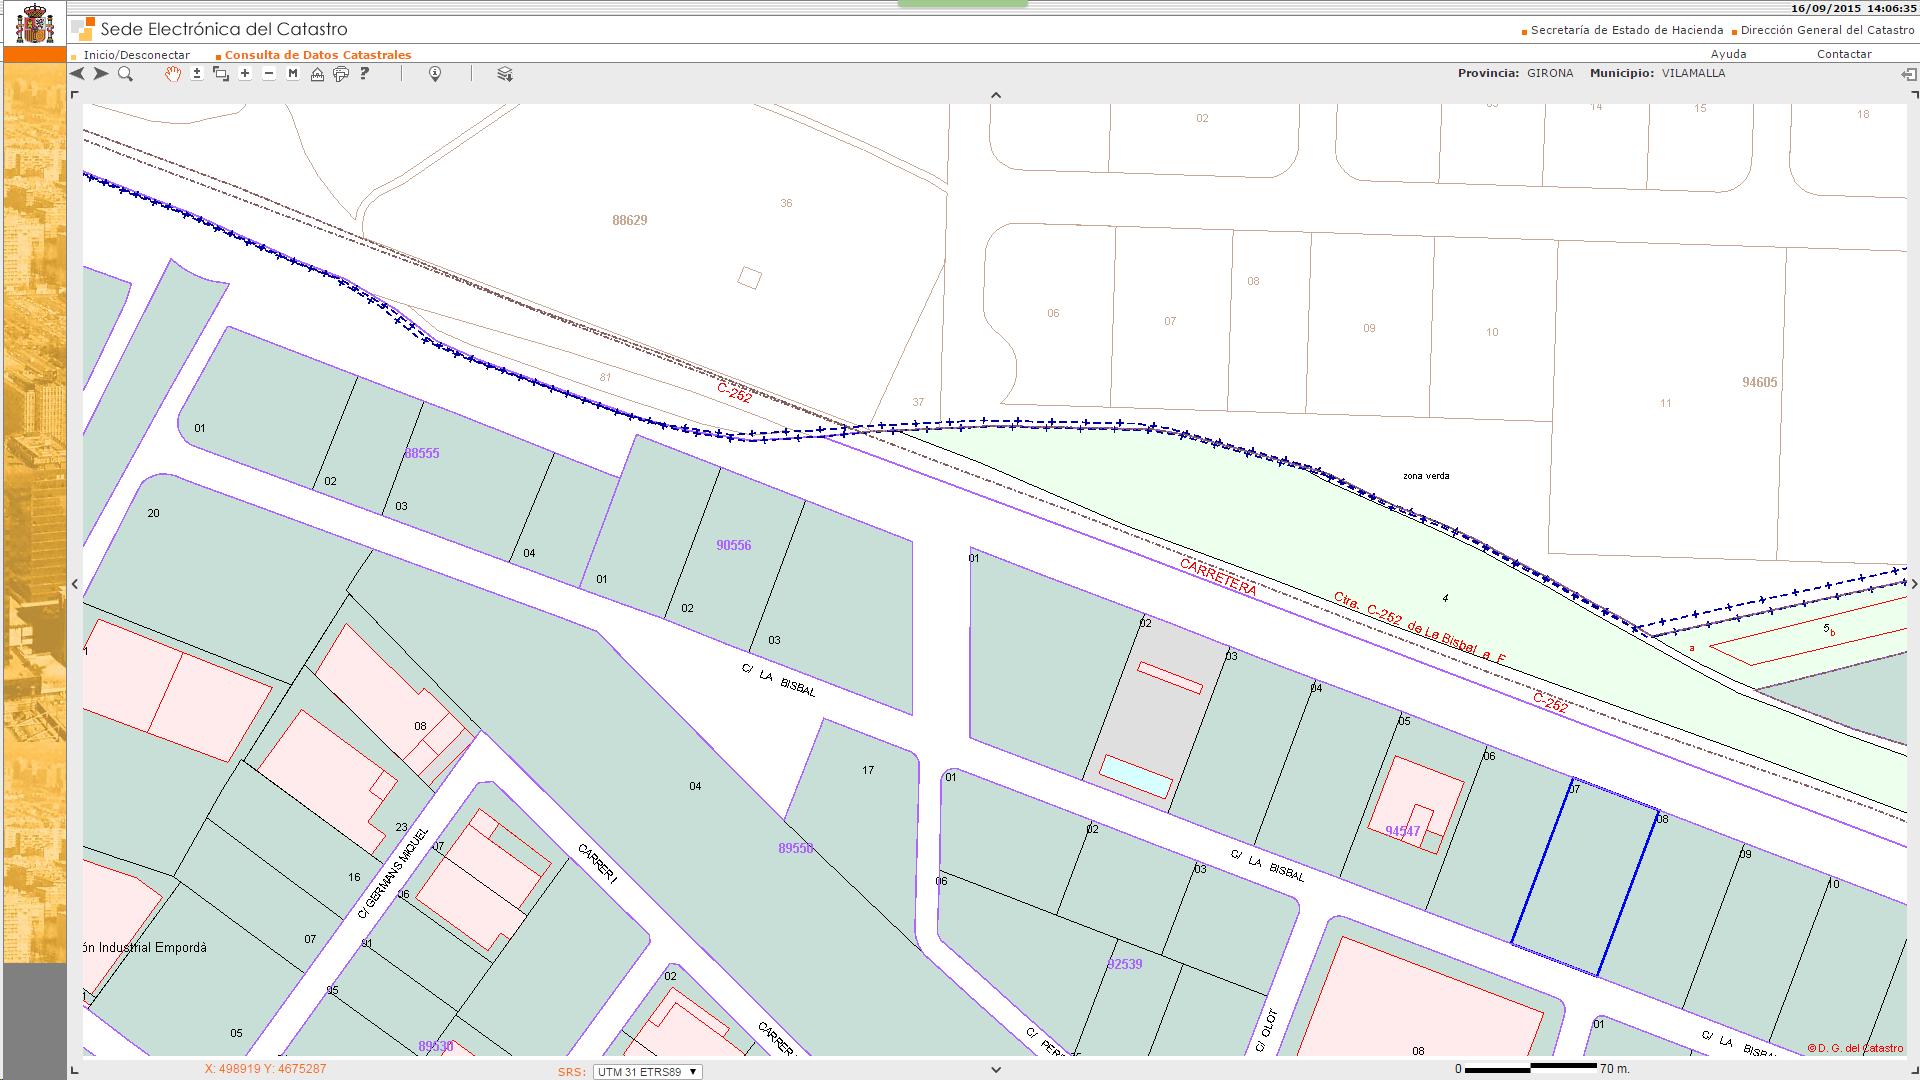Open Consulta de Datos Catastrales tab
Screen dimensions: 1920x1080
click(317, 55)
